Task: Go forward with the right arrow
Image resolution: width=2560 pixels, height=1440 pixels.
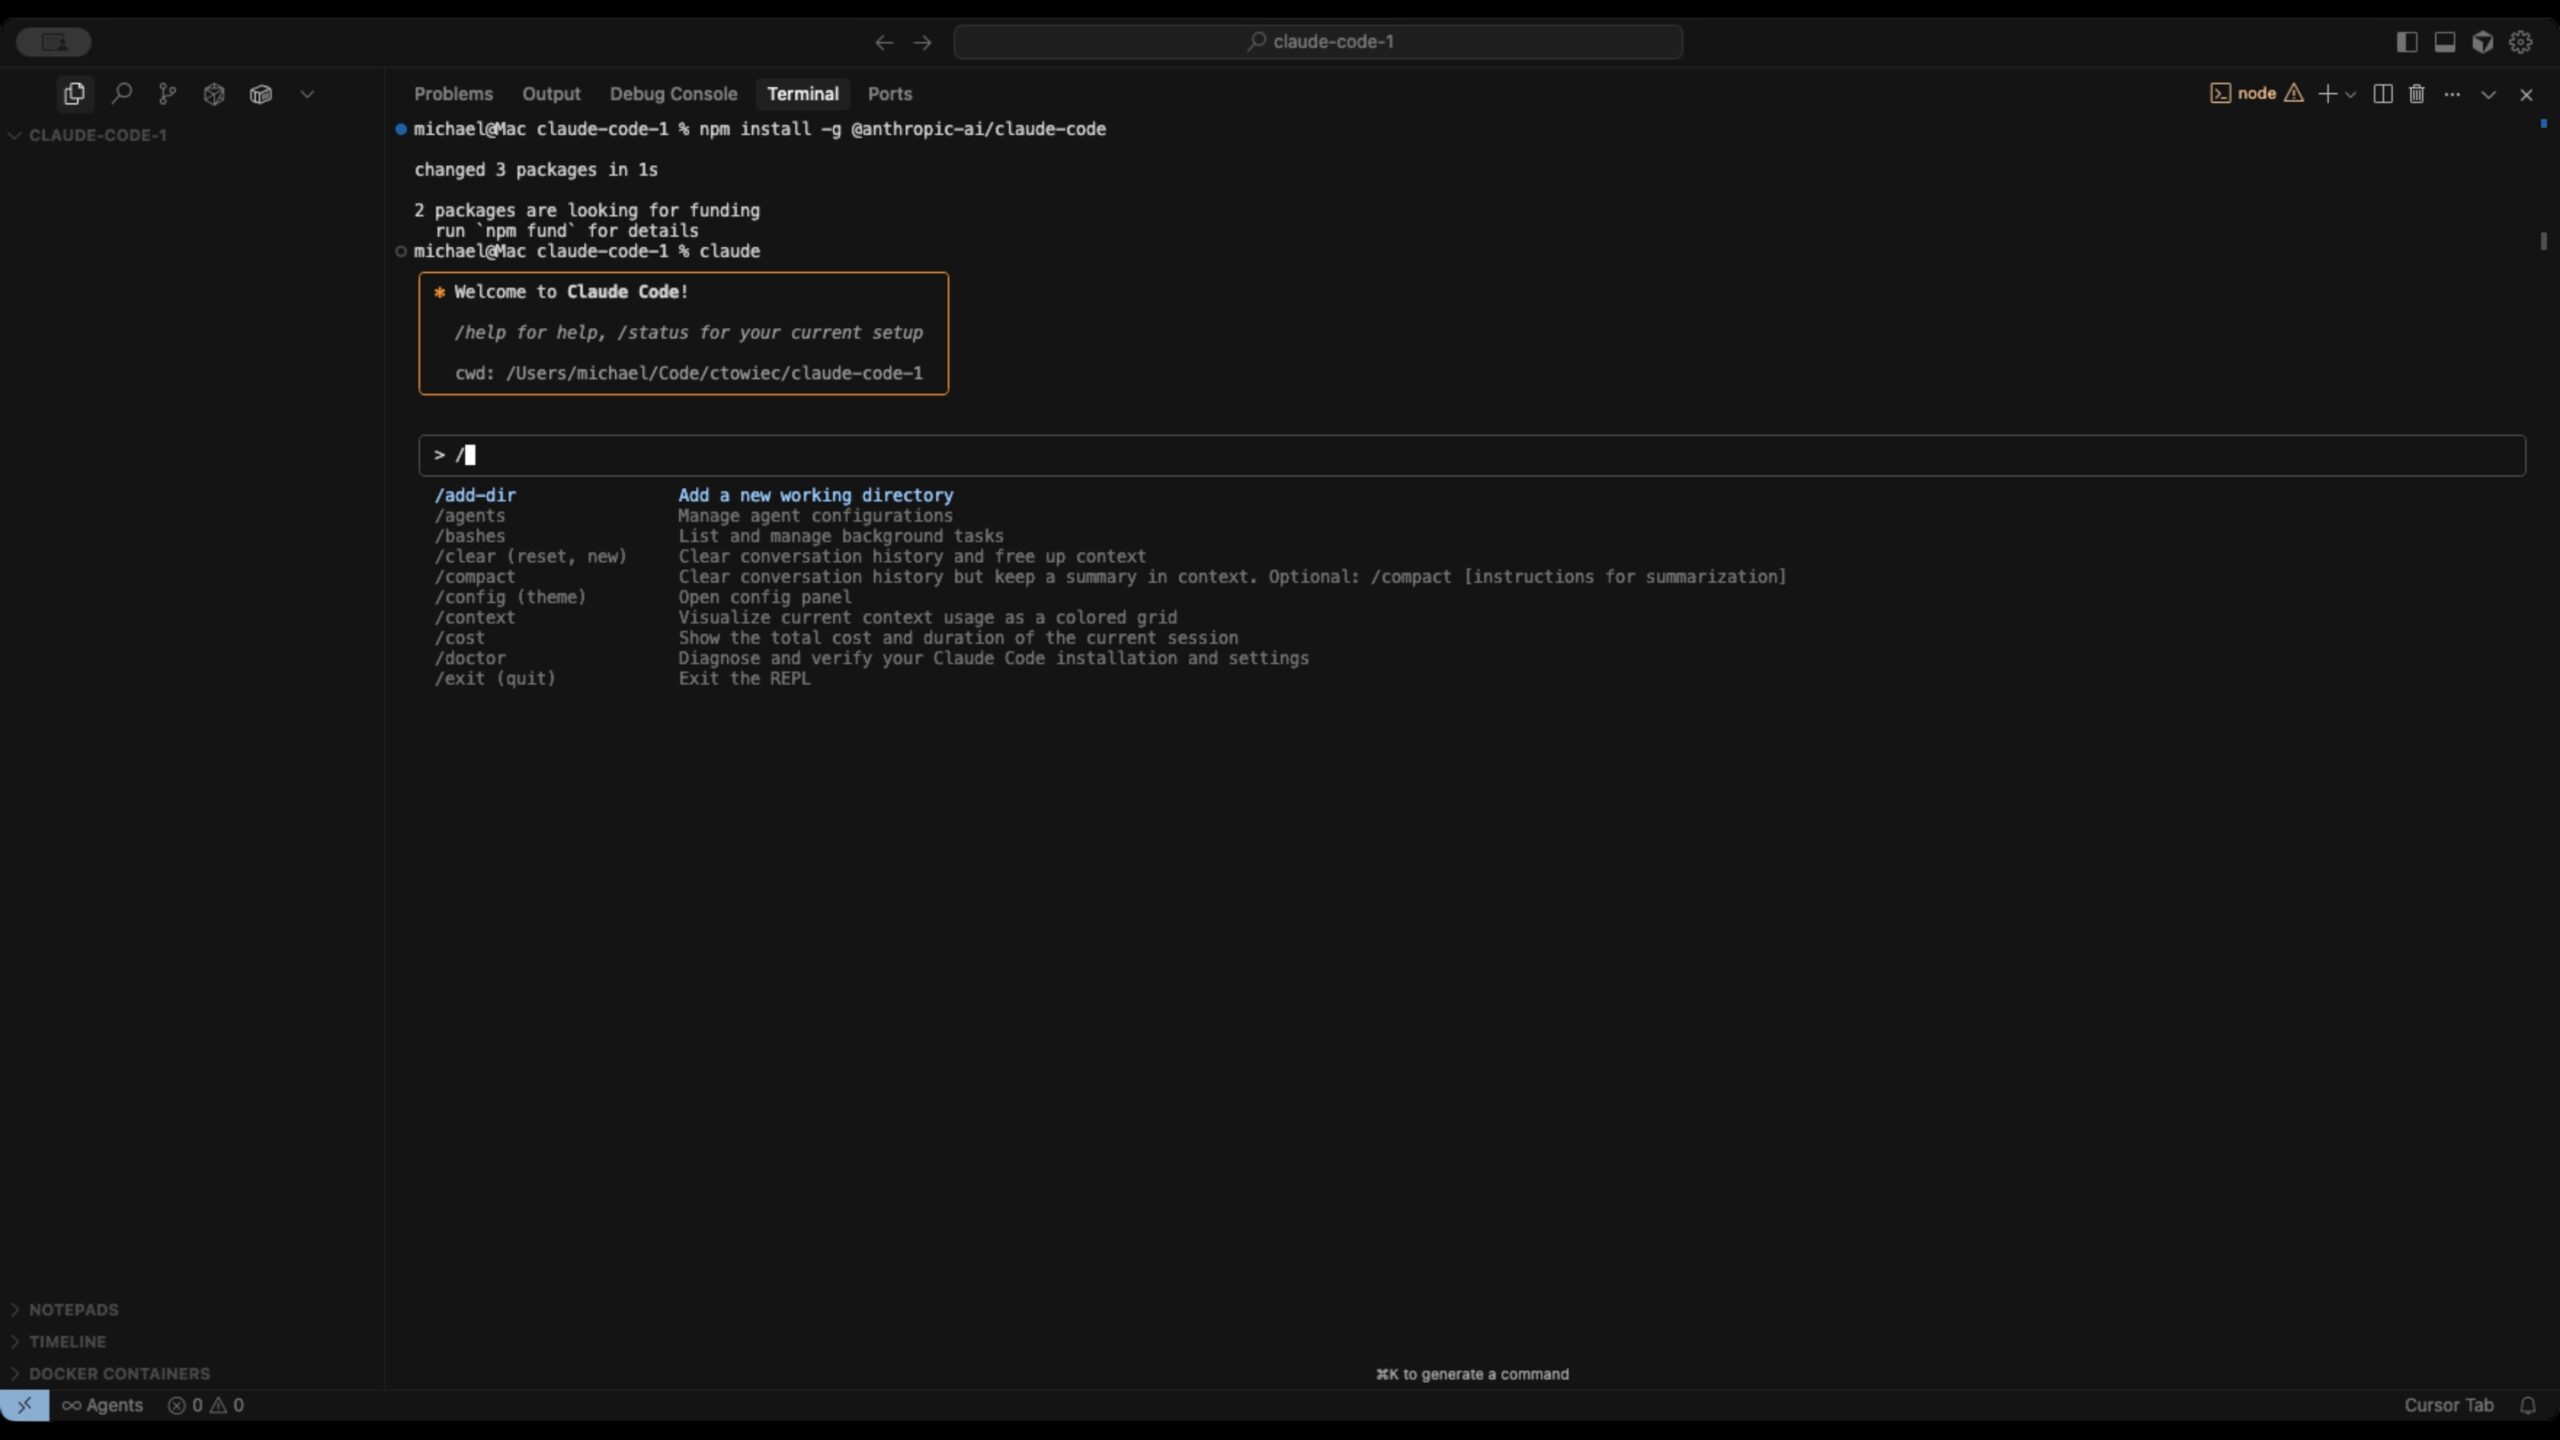Action: (x=922, y=42)
